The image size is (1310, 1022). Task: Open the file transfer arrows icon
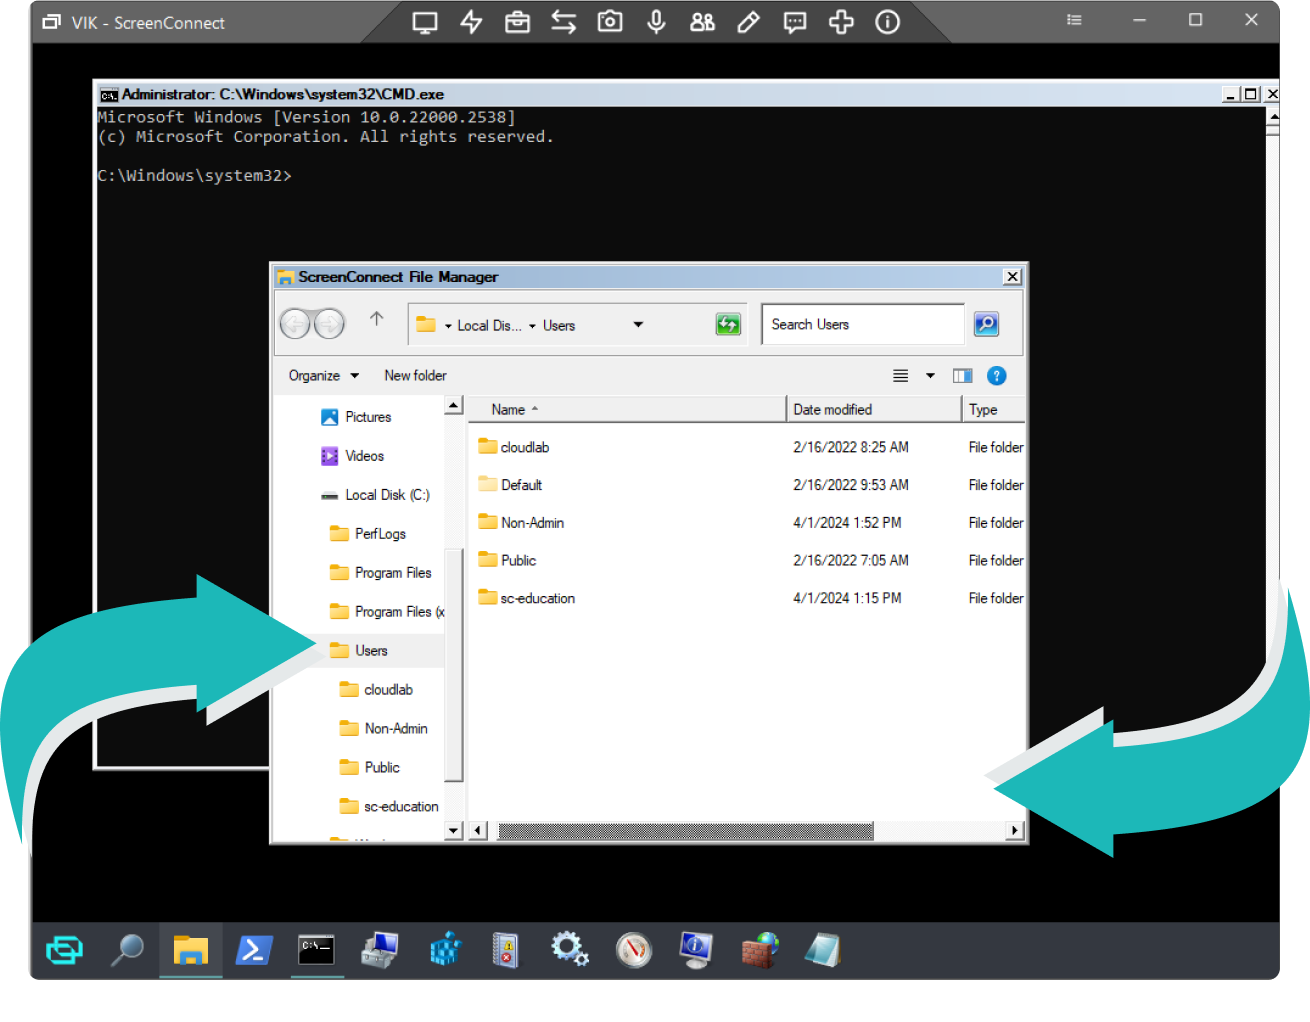click(563, 22)
